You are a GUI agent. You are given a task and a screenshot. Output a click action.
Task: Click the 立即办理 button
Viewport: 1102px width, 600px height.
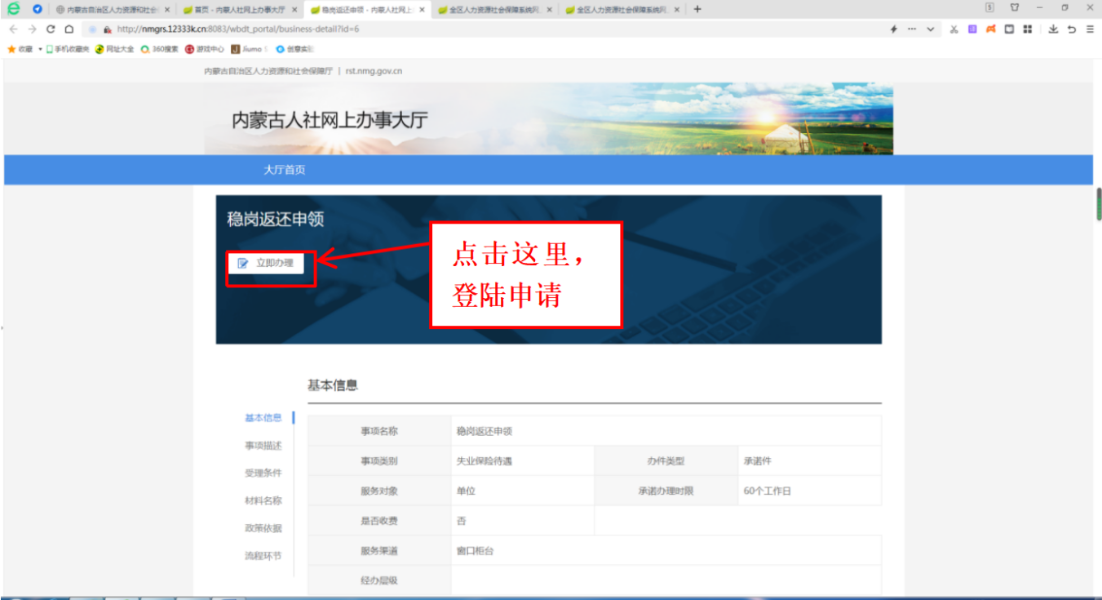(267, 263)
